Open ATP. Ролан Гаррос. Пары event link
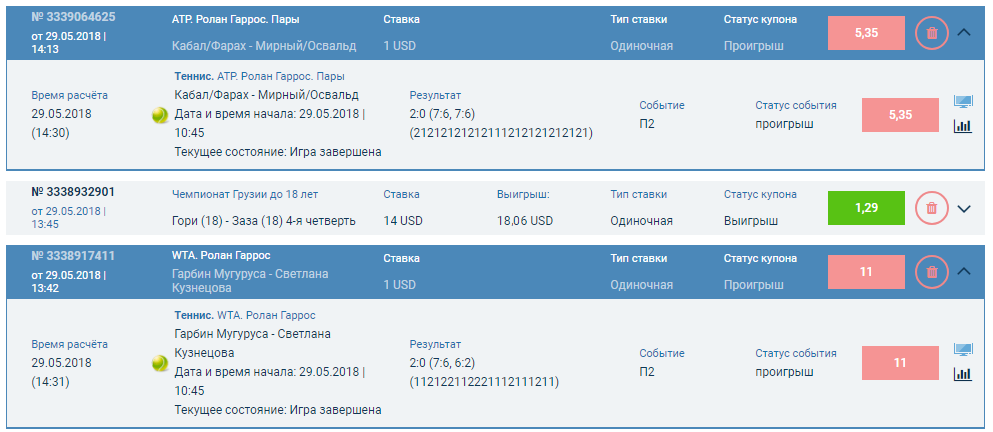This screenshot has width=993, height=432. (x=236, y=20)
